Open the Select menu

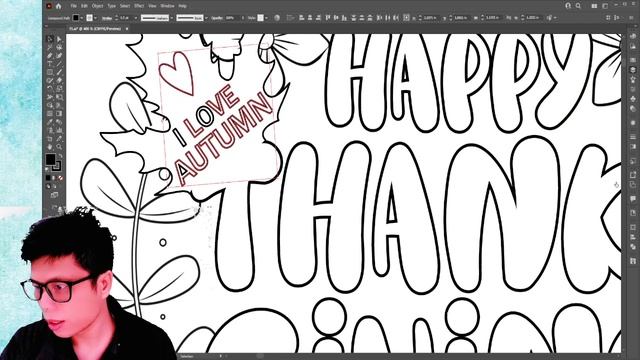125,6
